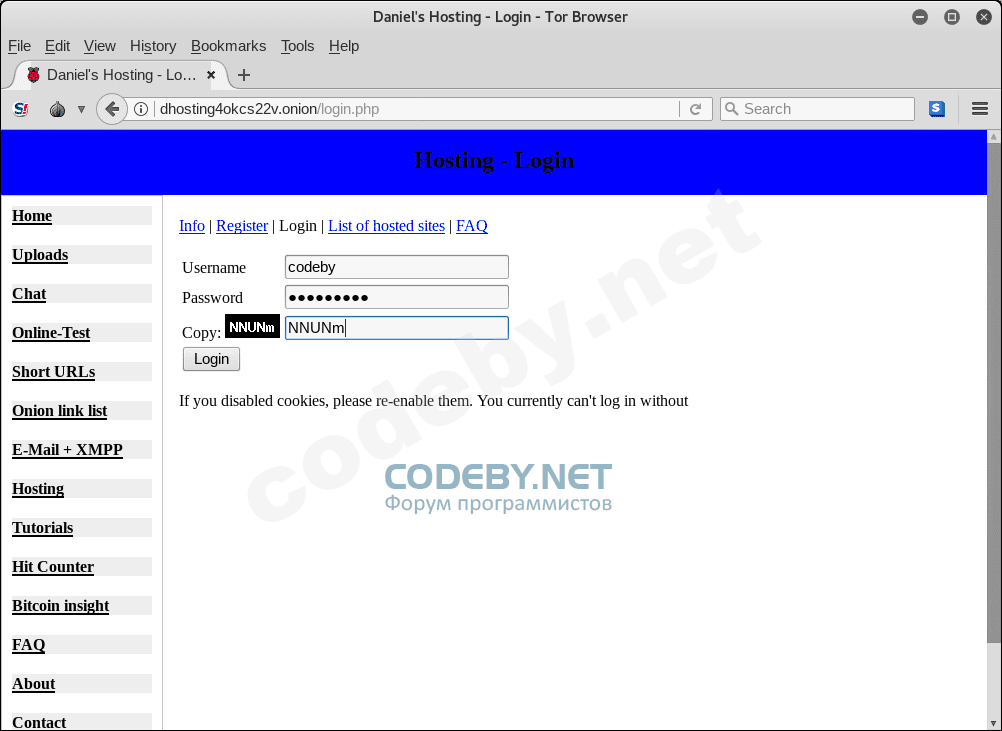The image size is (1002, 731).
Task: Close the Daniel's Hosting tab
Action: pos(211,75)
